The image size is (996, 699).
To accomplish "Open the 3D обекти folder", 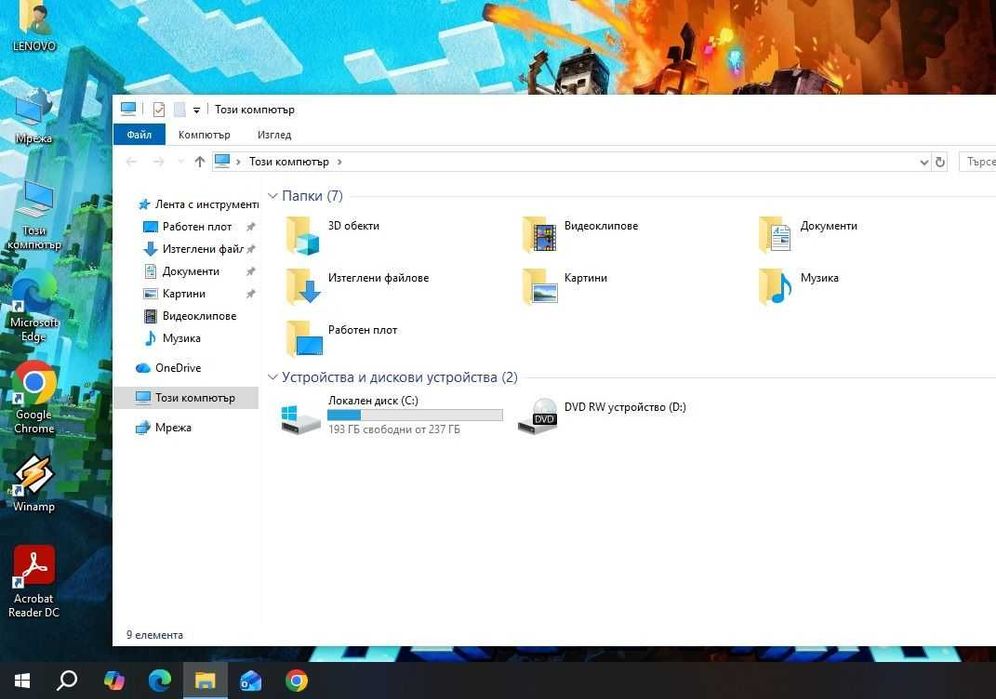I will [x=332, y=234].
